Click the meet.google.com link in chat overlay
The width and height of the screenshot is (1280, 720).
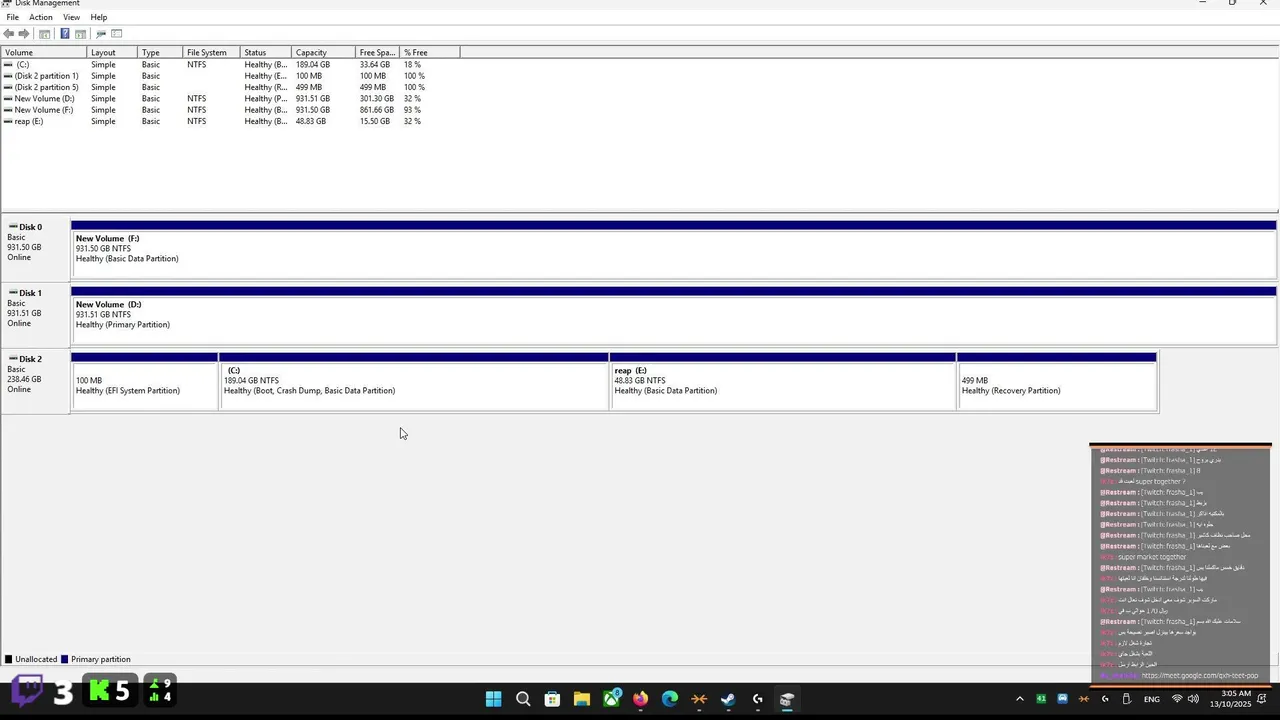[1200, 675]
